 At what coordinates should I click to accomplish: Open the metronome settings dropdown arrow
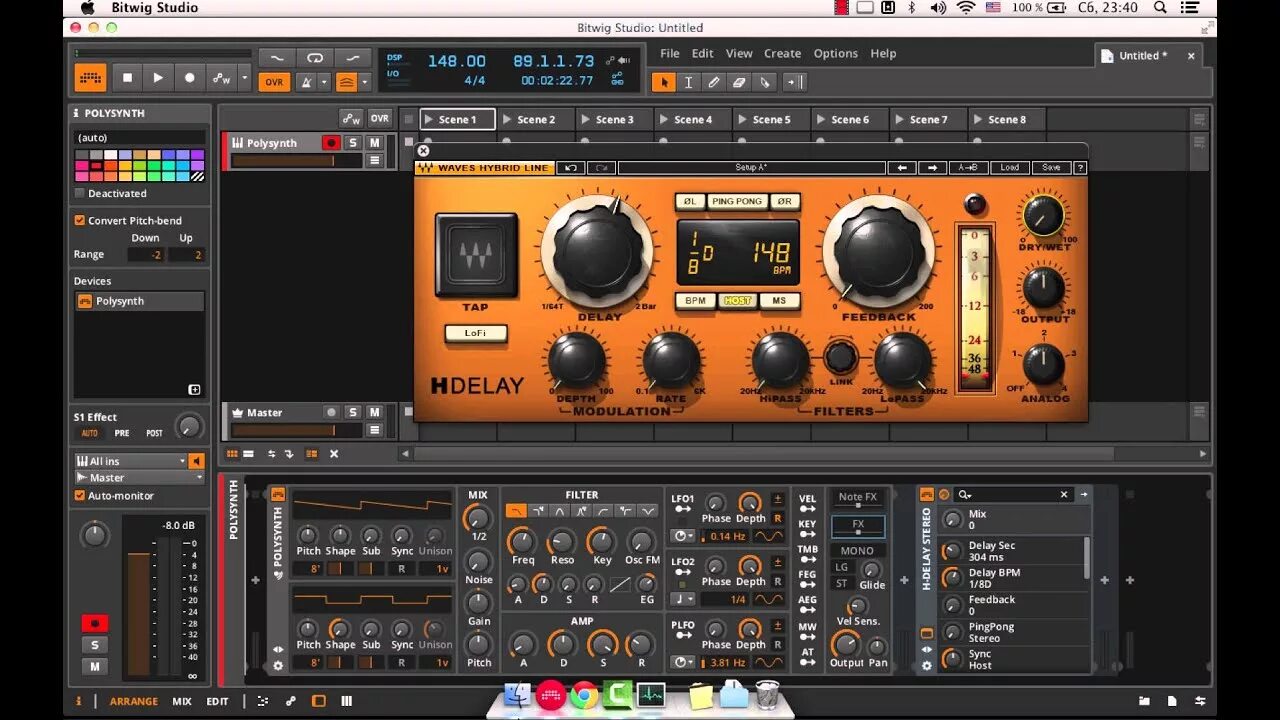(x=324, y=82)
